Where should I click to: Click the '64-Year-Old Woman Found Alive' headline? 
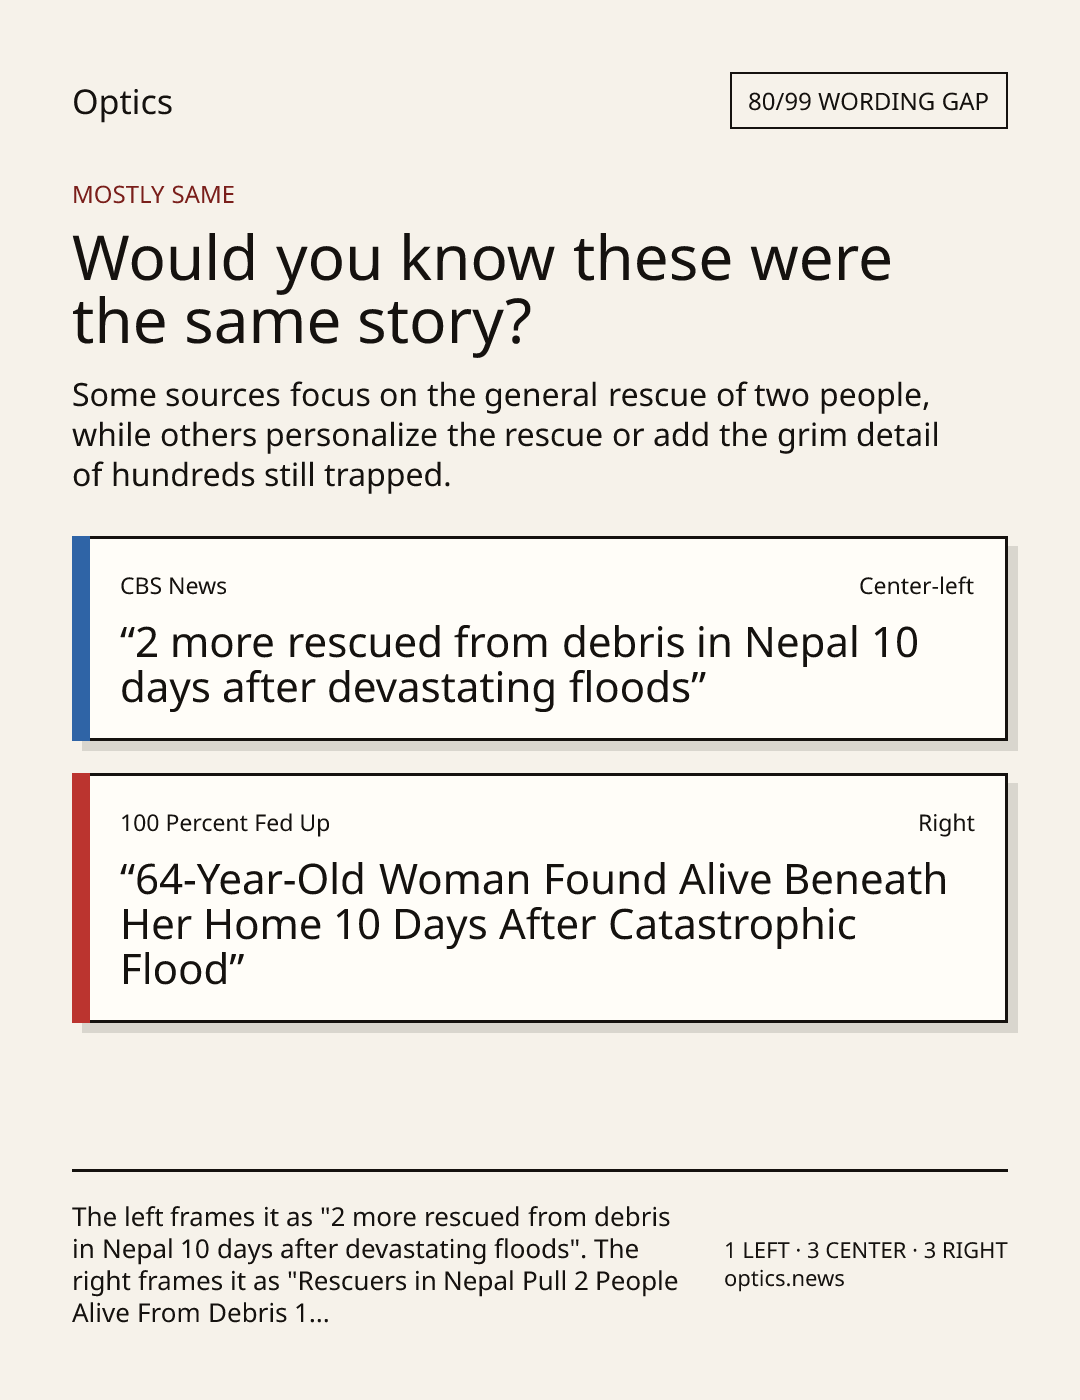[533, 925]
